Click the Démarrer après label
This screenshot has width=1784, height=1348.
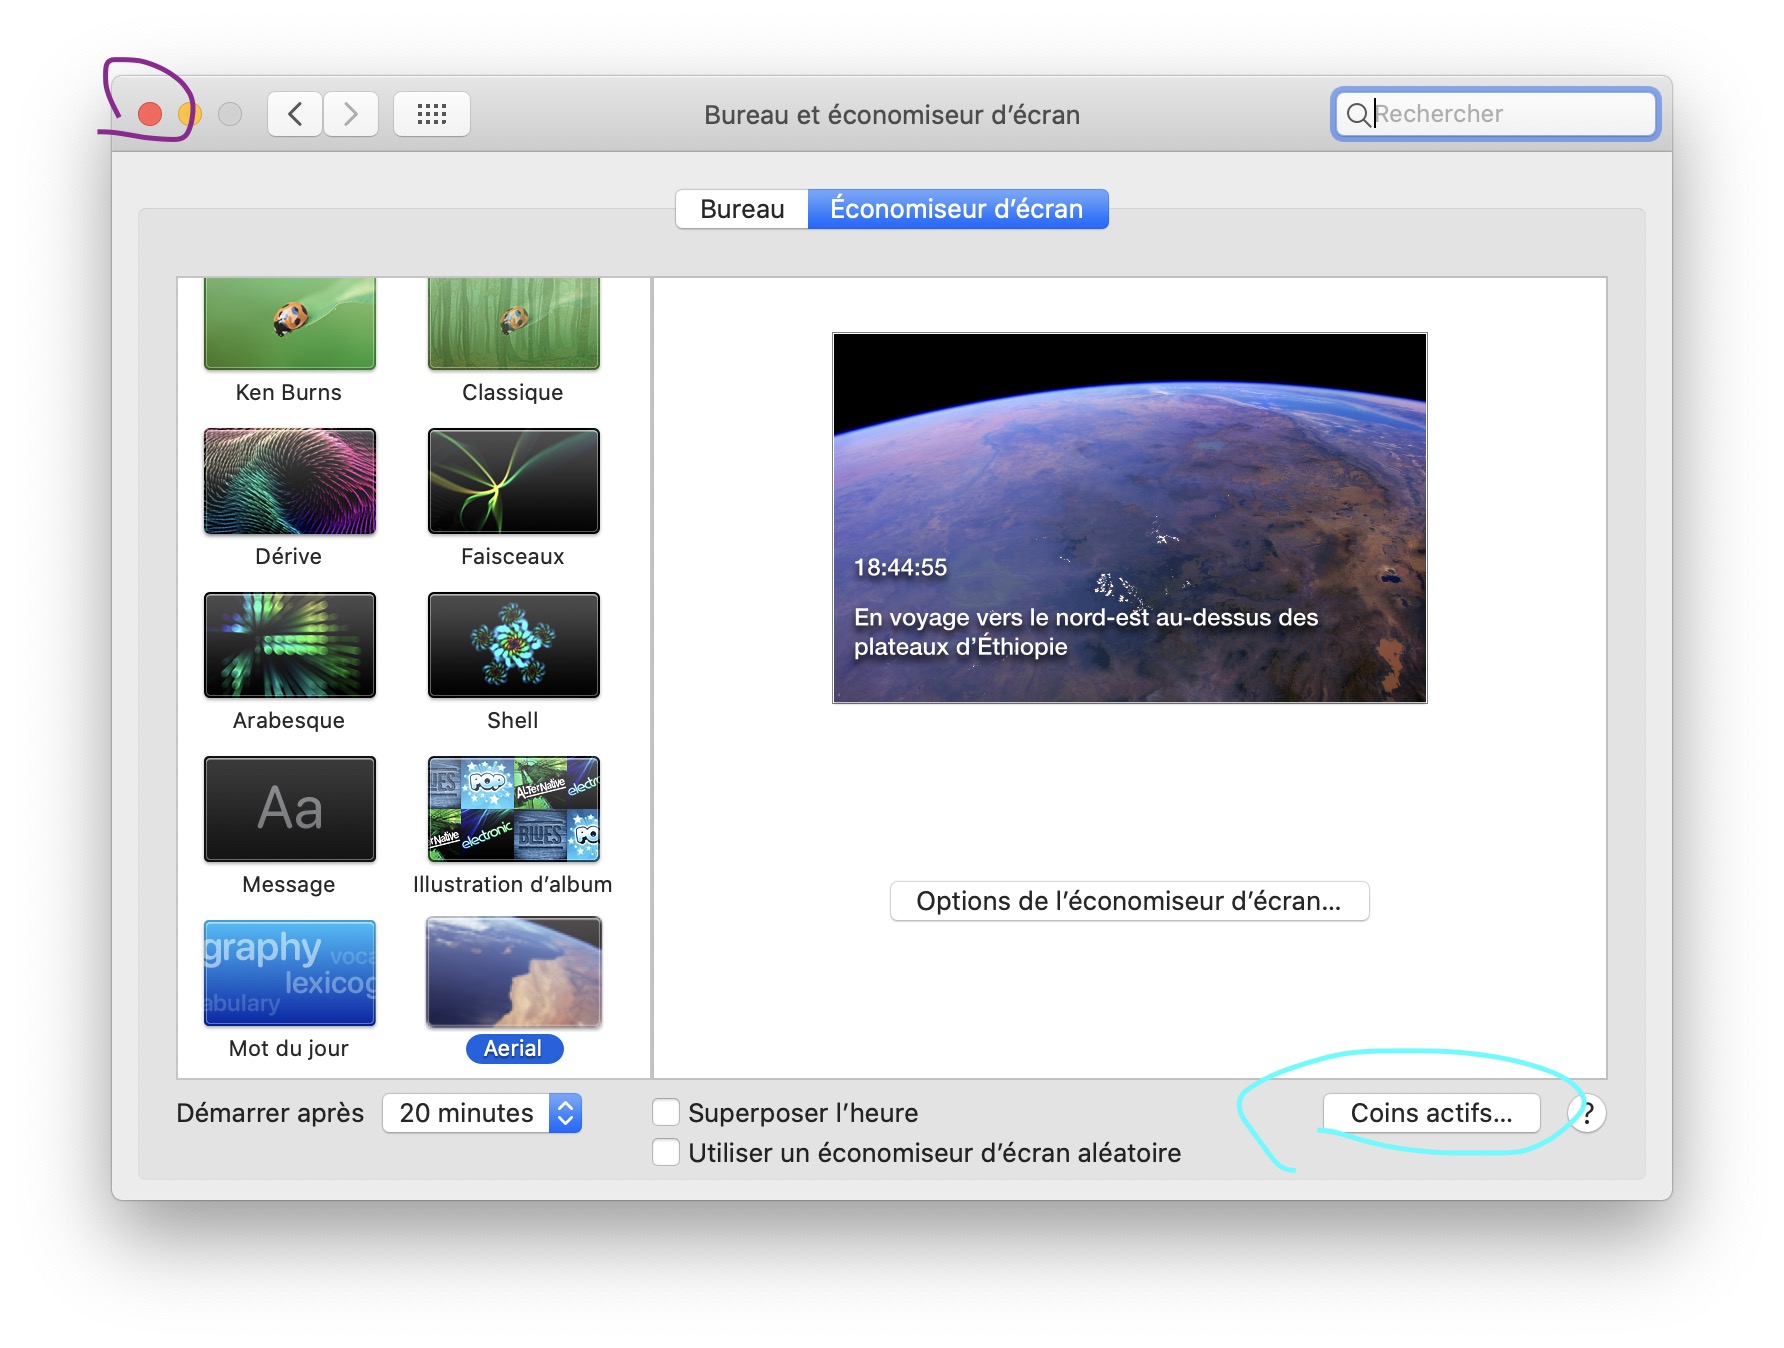coord(270,1113)
